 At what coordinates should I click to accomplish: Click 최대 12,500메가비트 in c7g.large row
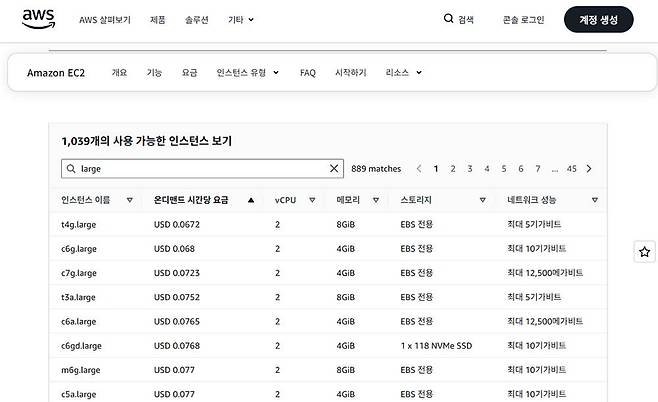(x=545, y=273)
